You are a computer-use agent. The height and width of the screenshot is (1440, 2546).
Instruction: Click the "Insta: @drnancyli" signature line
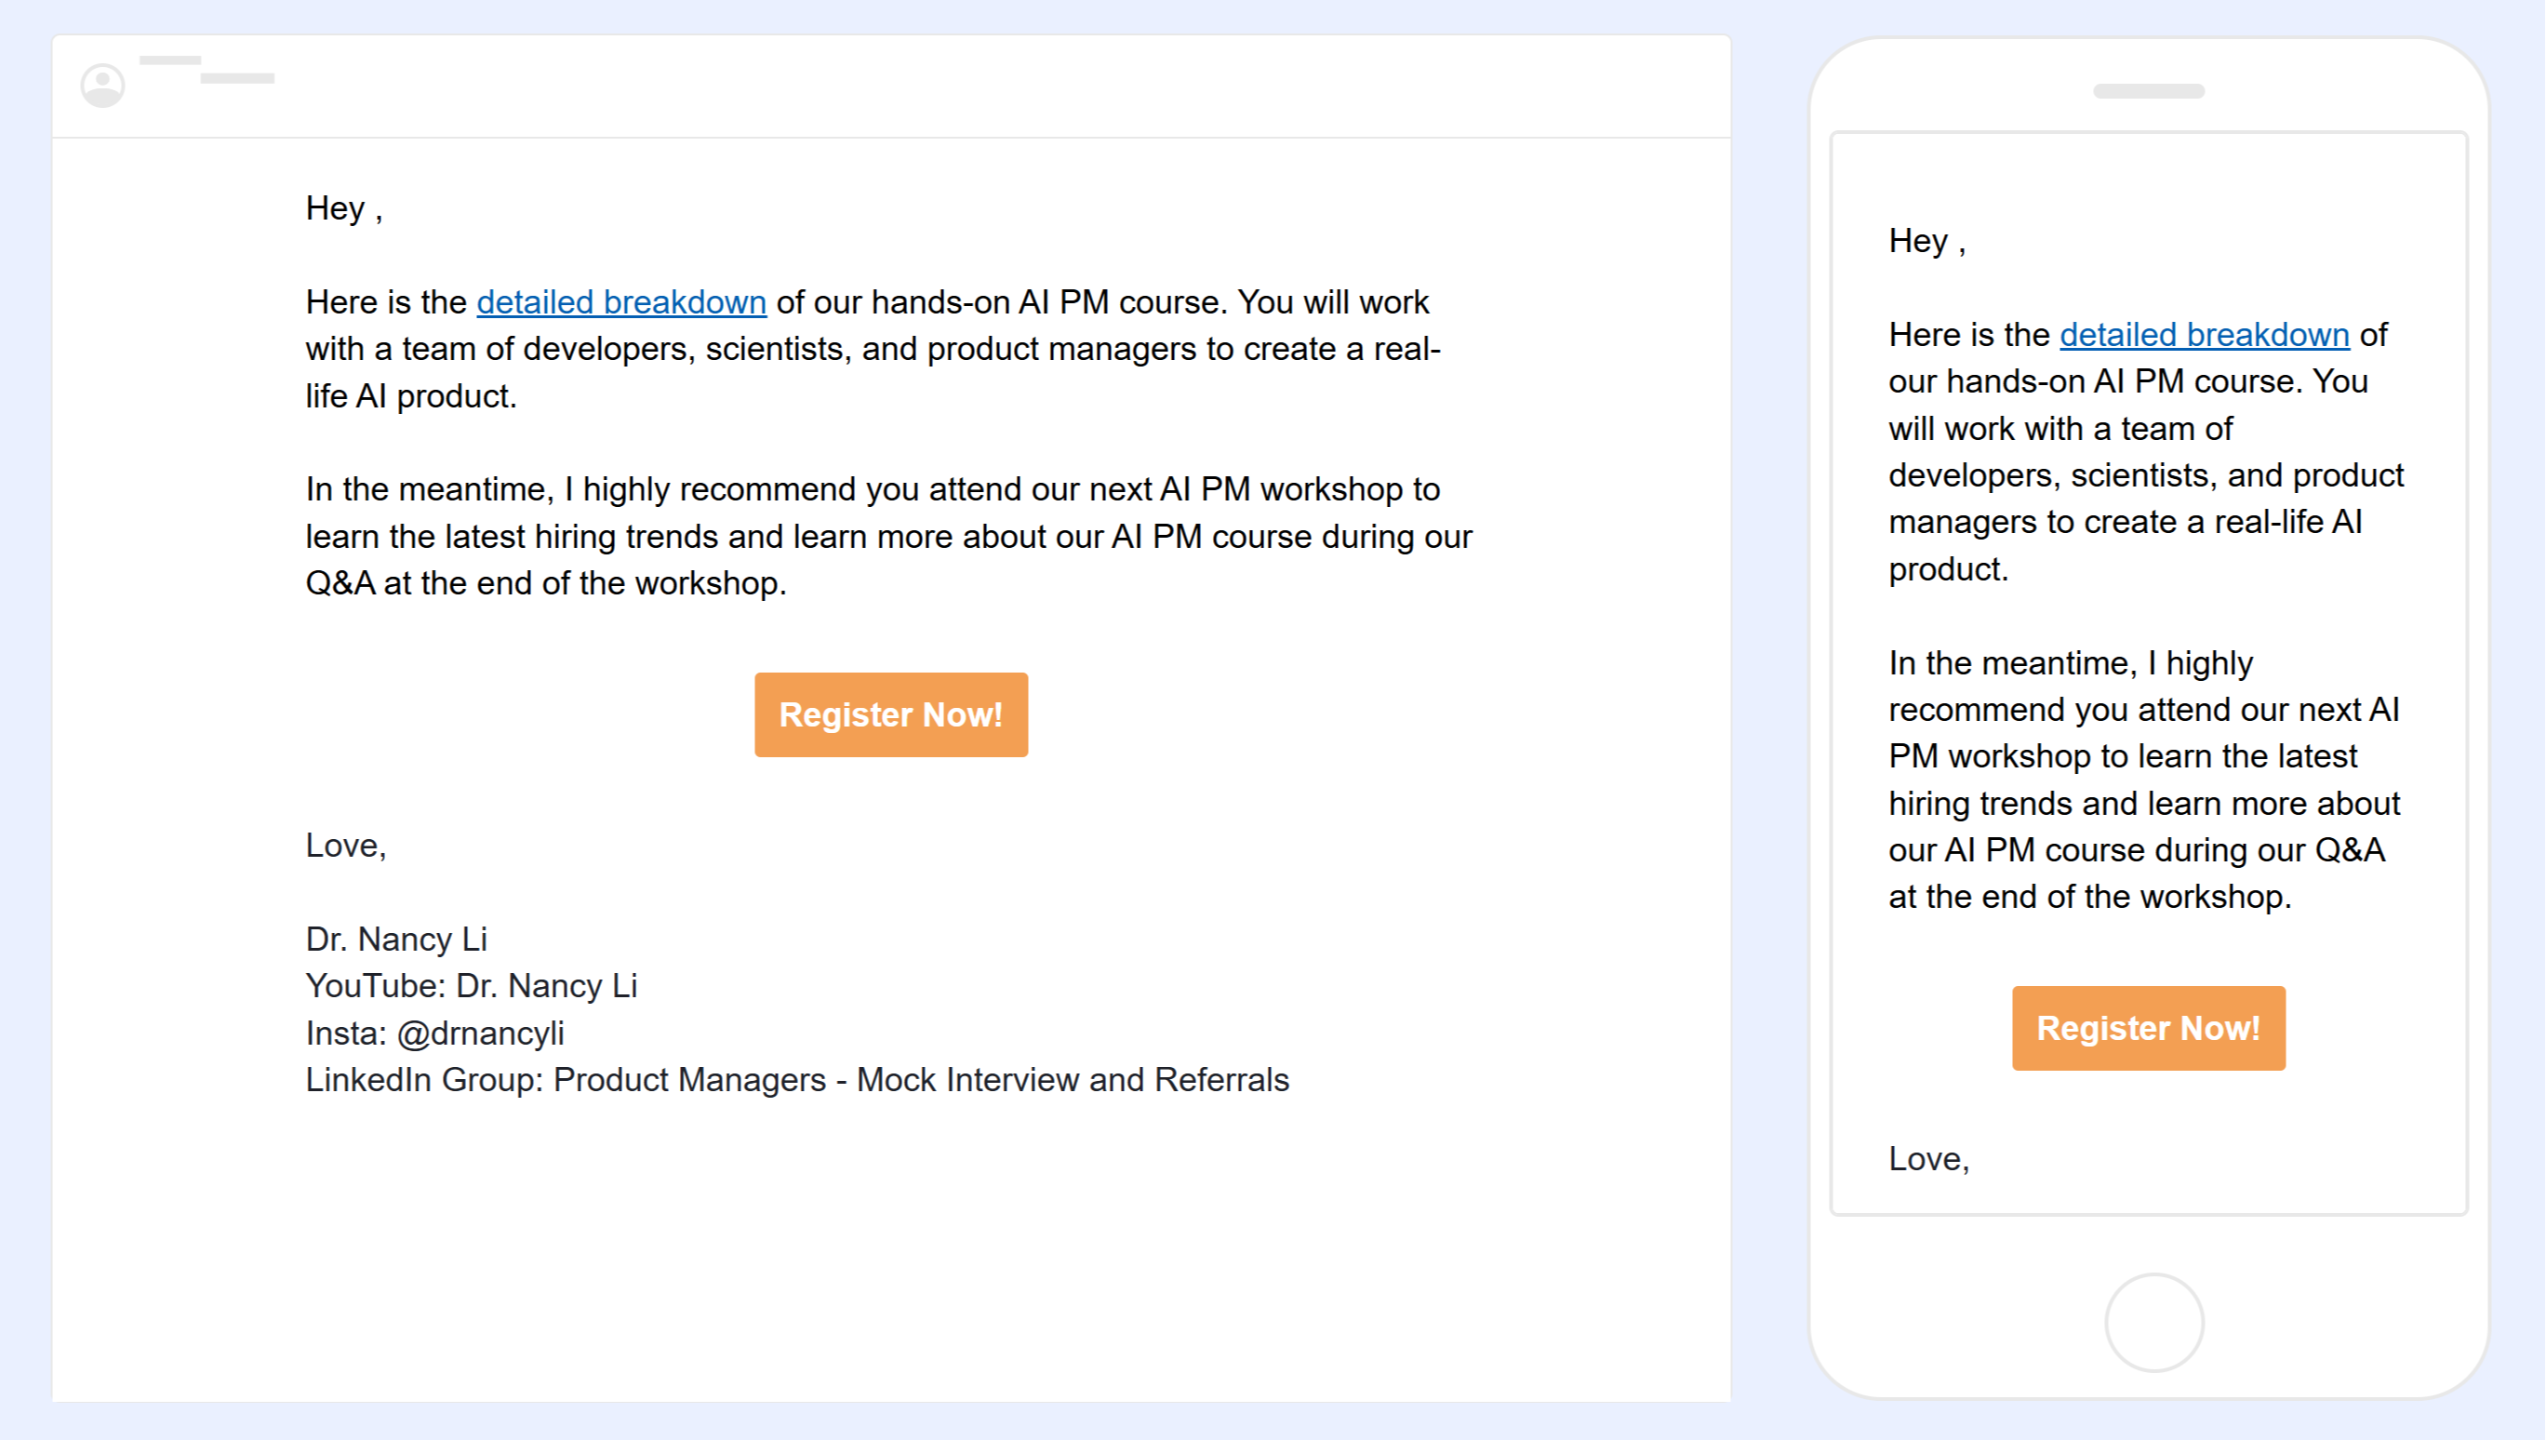435,1033
